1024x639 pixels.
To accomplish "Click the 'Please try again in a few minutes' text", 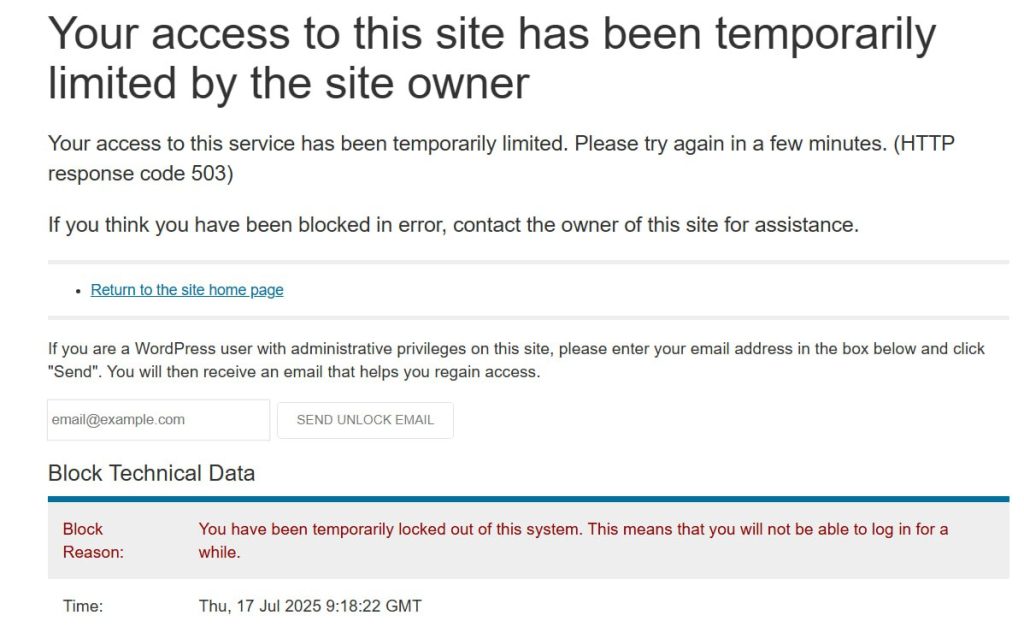I will [x=728, y=144].
